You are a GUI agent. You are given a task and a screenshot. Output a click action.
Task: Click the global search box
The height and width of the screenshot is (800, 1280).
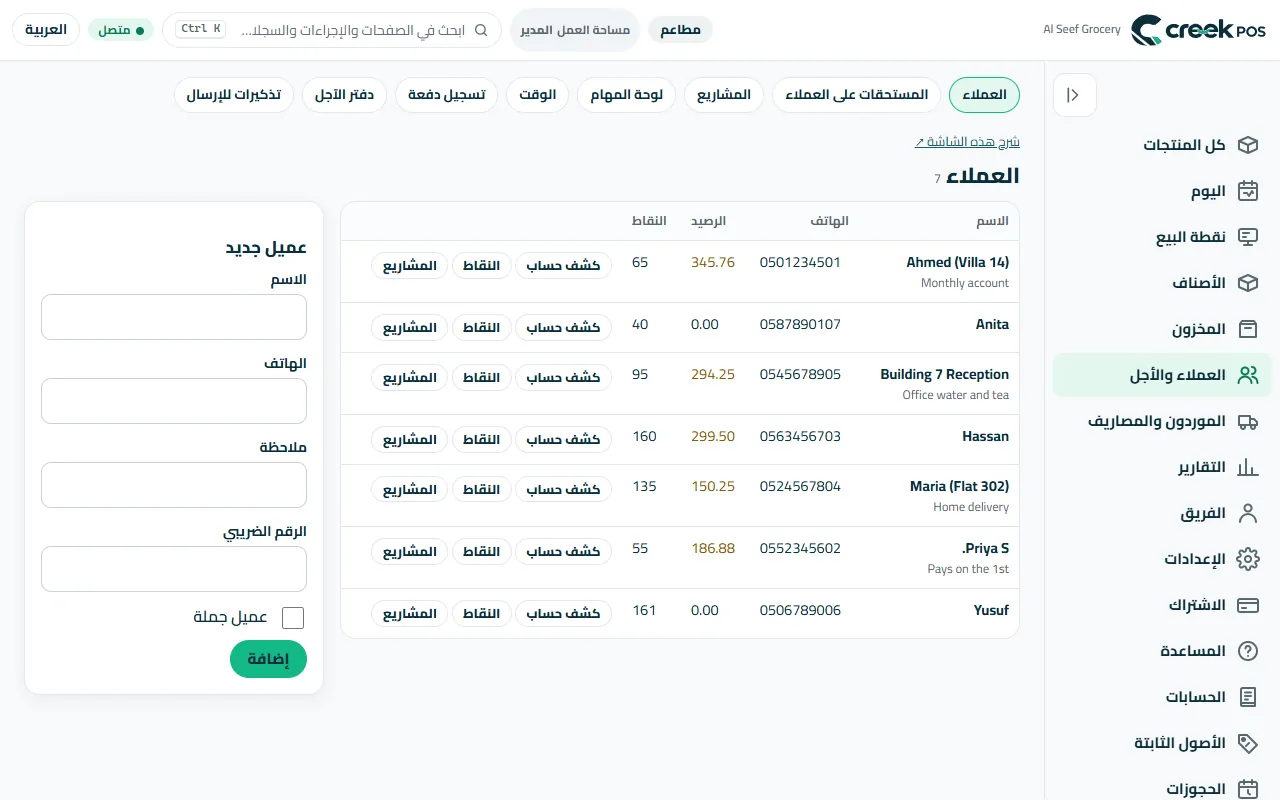[x=332, y=30]
